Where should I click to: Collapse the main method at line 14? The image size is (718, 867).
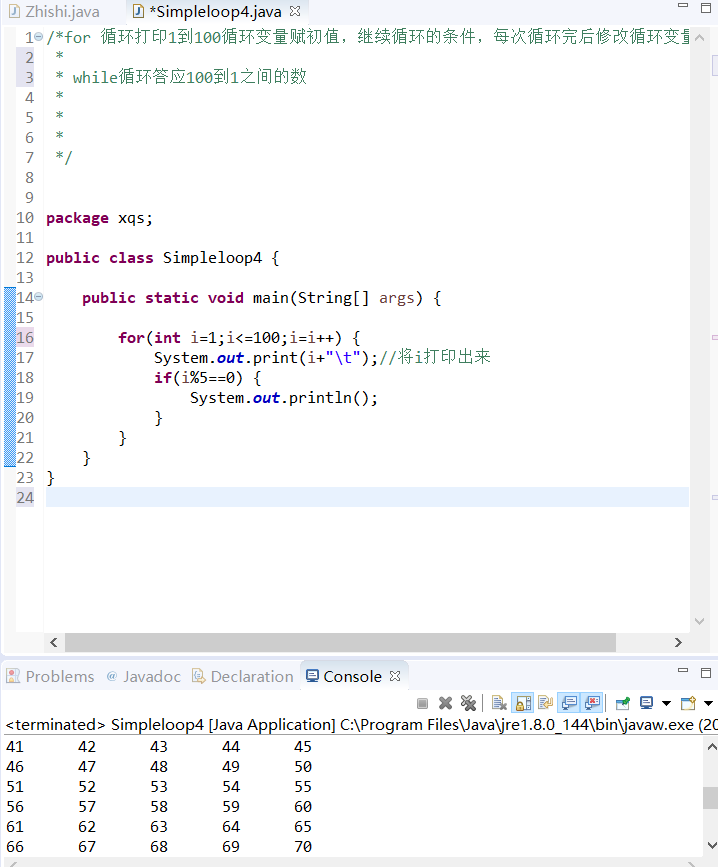tap(39, 297)
